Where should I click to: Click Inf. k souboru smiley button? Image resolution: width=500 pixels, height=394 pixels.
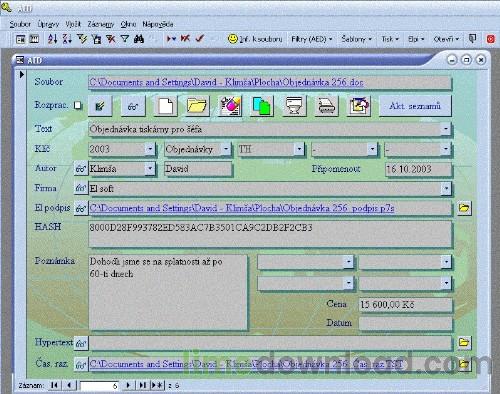(255, 39)
